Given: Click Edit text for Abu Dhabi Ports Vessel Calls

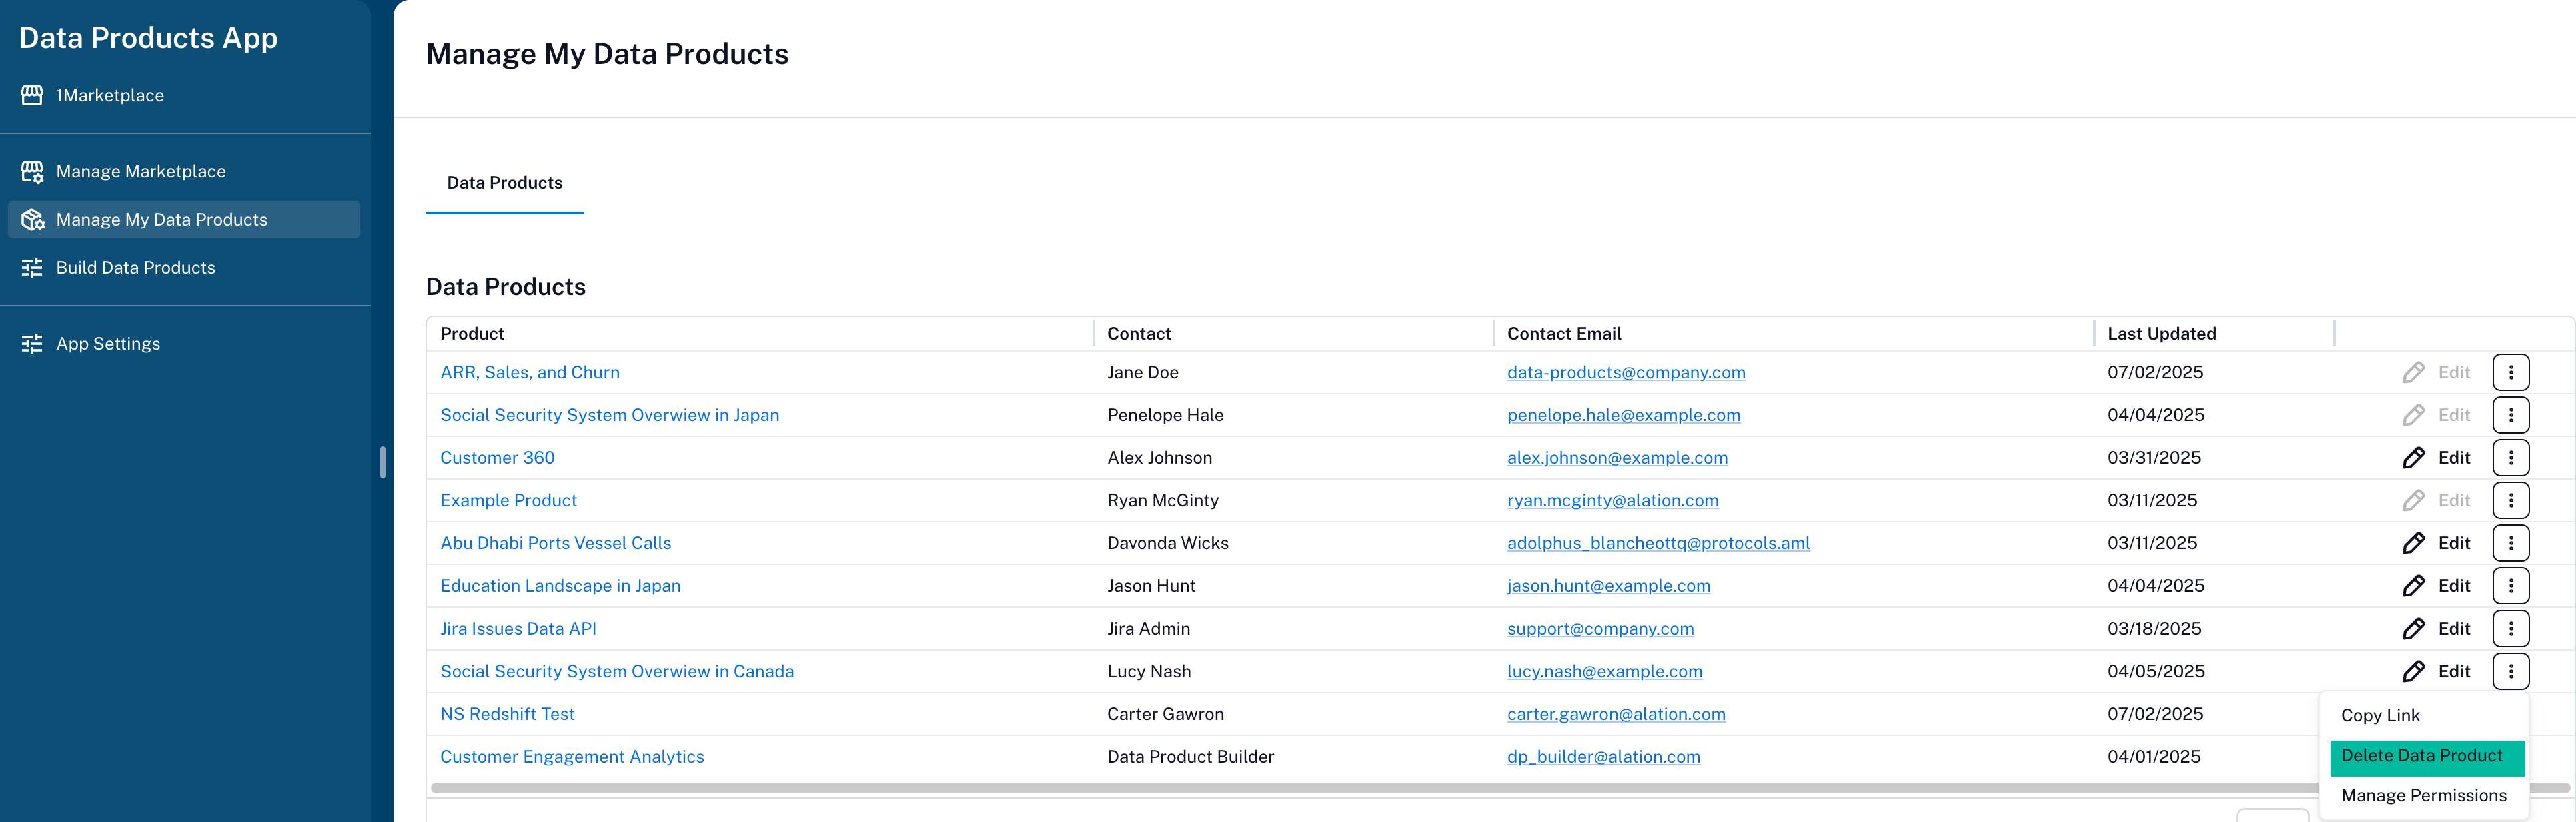Looking at the screenshot, I should point(2453,543).
